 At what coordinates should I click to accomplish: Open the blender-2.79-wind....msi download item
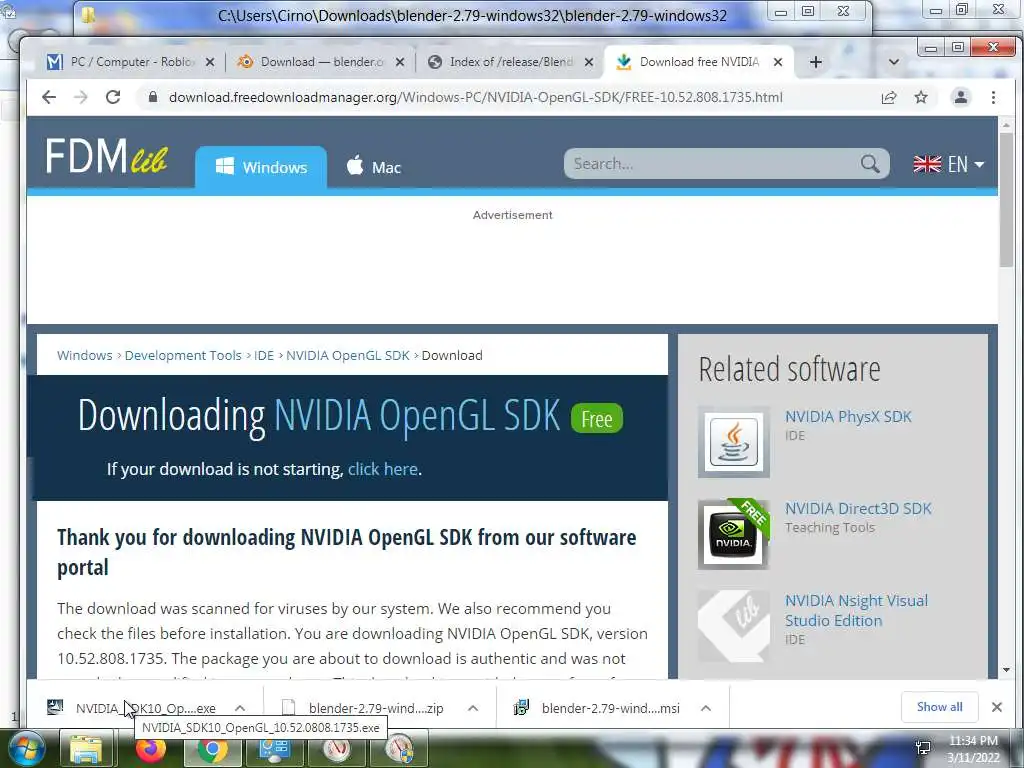598,708
